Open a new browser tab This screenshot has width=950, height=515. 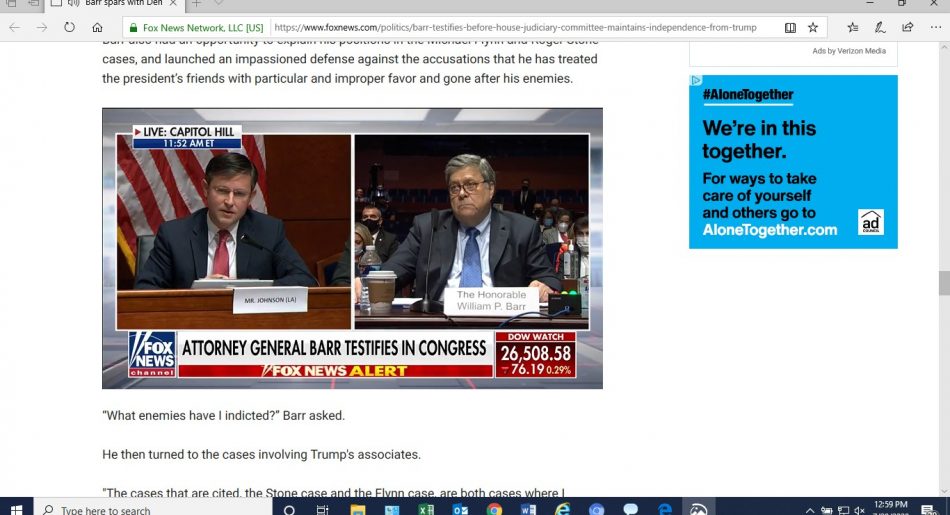tap(196, 4)
